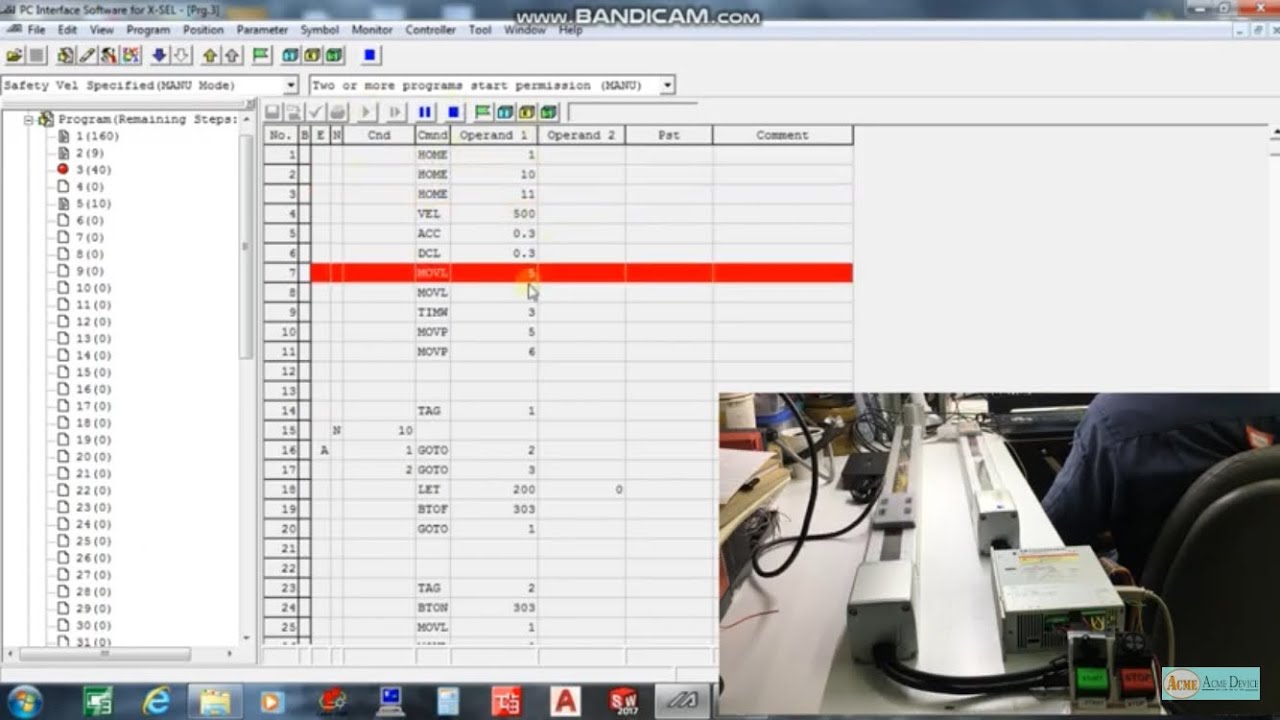
Task: Click the cyan monitor icon in main toolbar
Action: (x=291, y=56)
